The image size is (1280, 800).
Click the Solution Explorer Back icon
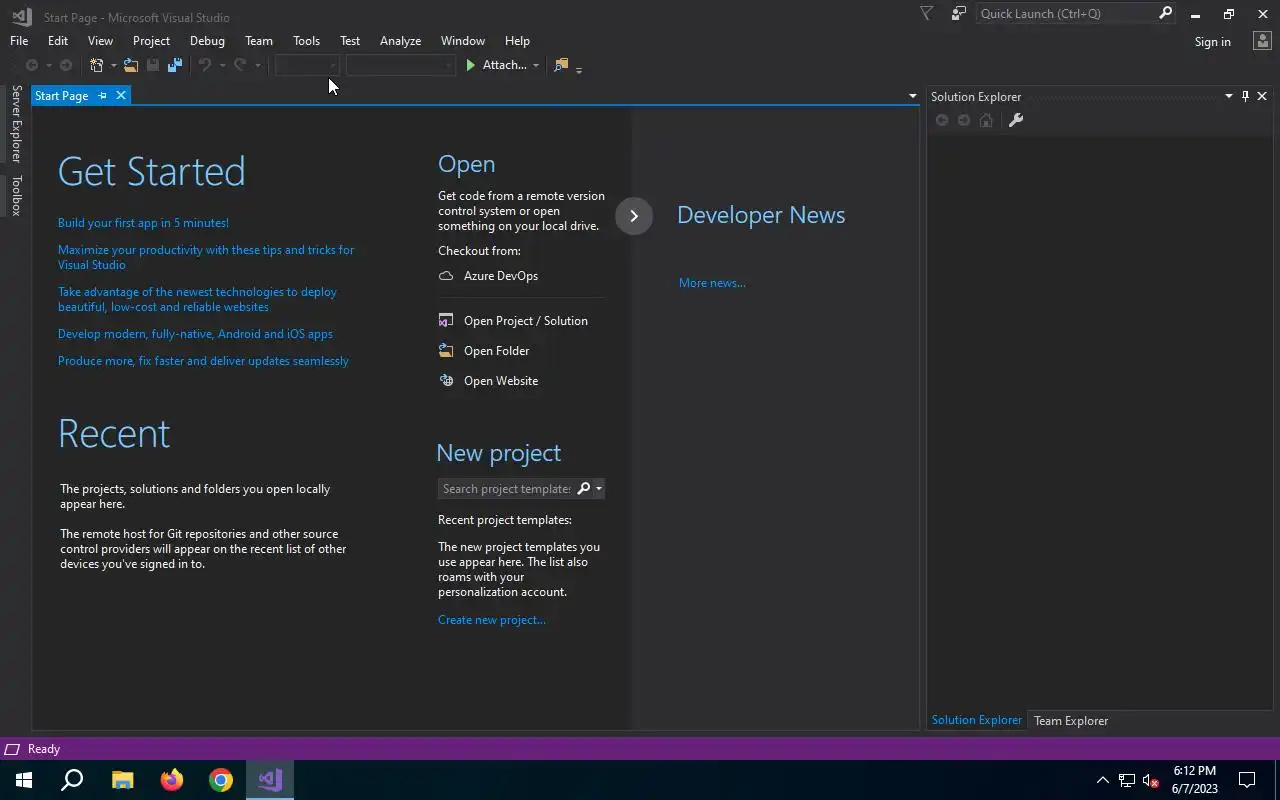pos(942,120)
